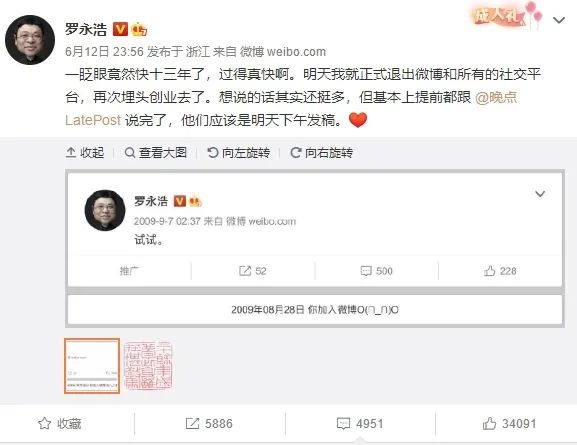Viewport: 577px width, 445px height.
Task: Select the red seal stamp thumbnail
Action: tap(148, 365)
